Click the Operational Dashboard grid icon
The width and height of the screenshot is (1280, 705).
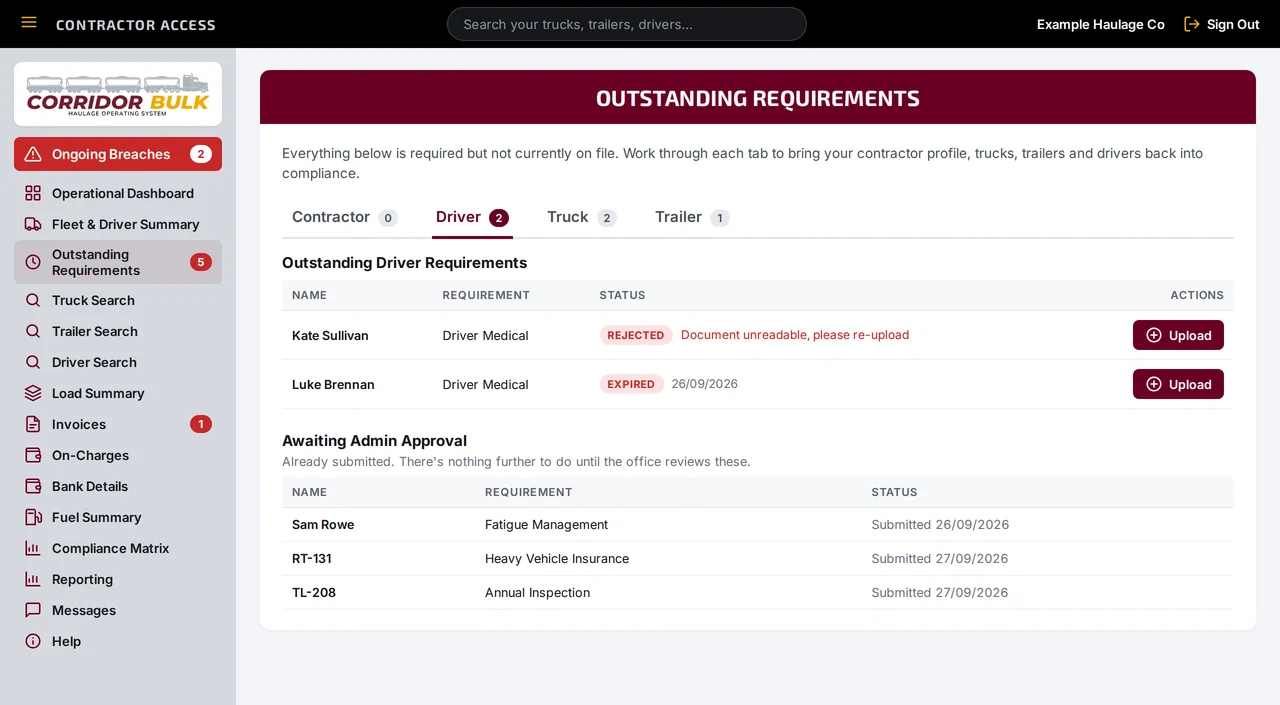click(33, 193)
